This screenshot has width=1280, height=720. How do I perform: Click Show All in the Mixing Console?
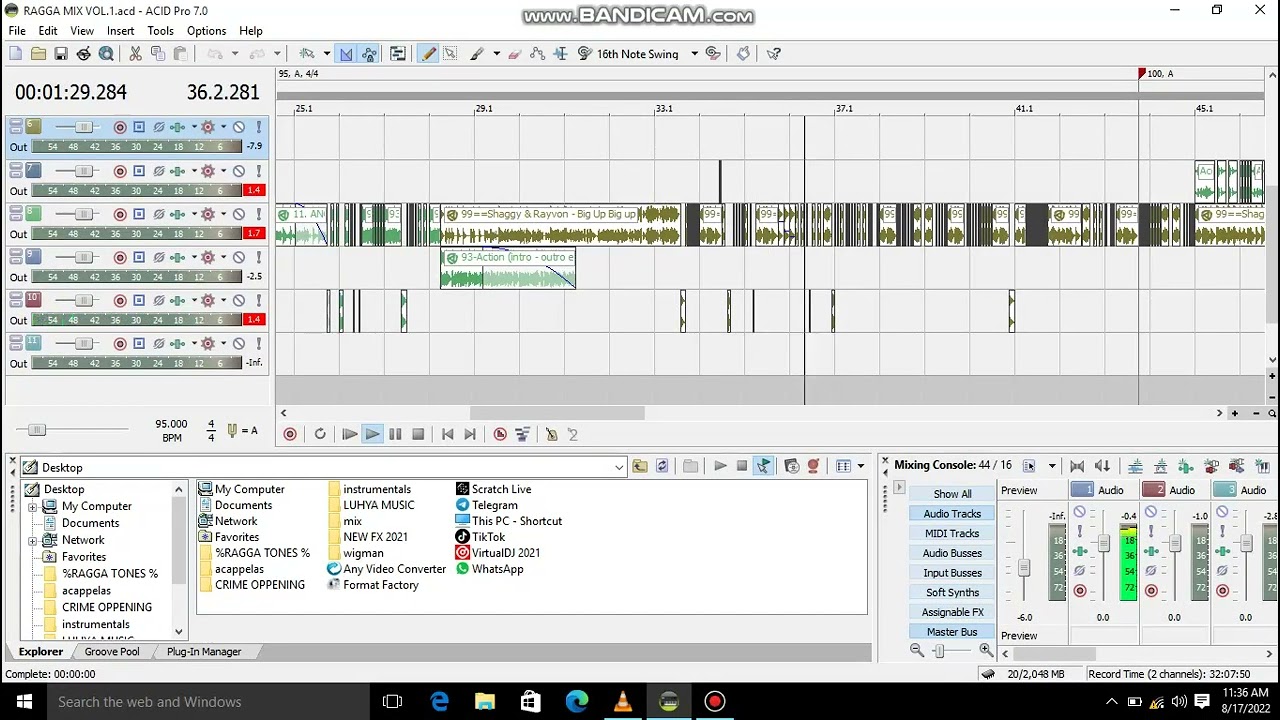[x=952, y=494]
